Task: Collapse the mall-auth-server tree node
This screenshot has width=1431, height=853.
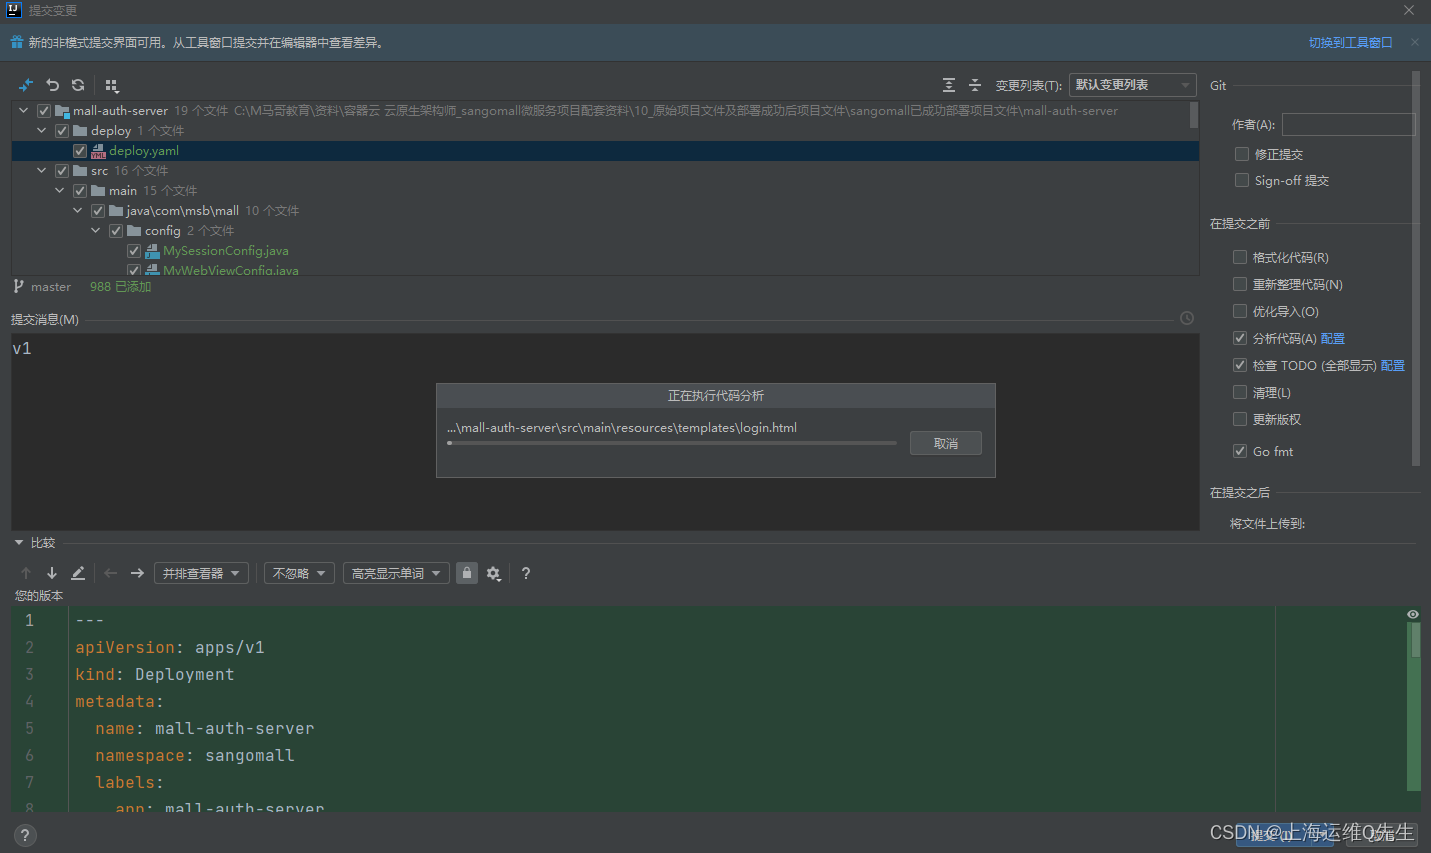Action: coord(24,111)
